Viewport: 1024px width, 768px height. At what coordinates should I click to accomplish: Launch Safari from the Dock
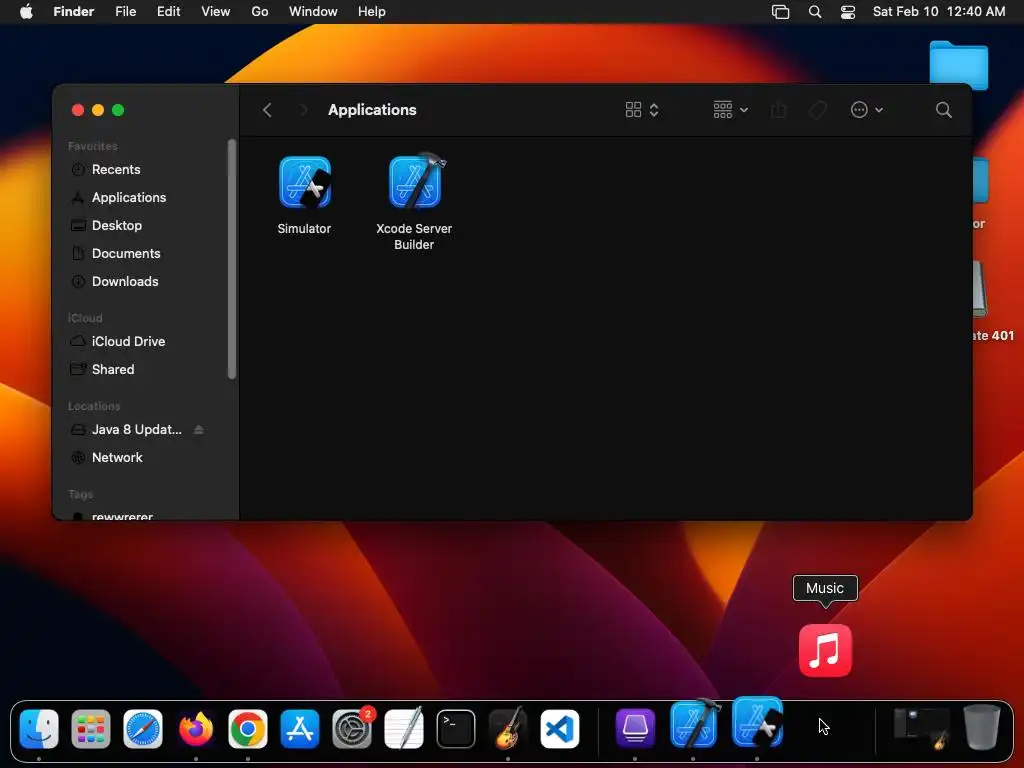coord(143,728)
